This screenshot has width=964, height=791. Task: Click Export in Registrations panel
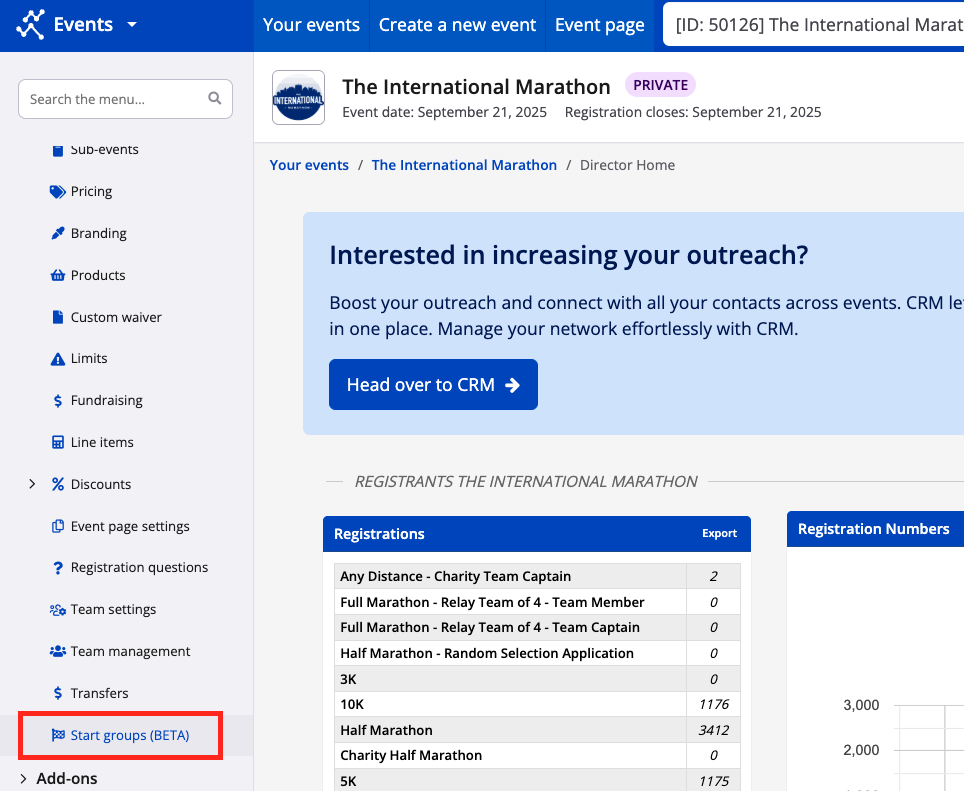tap(719, 534)
